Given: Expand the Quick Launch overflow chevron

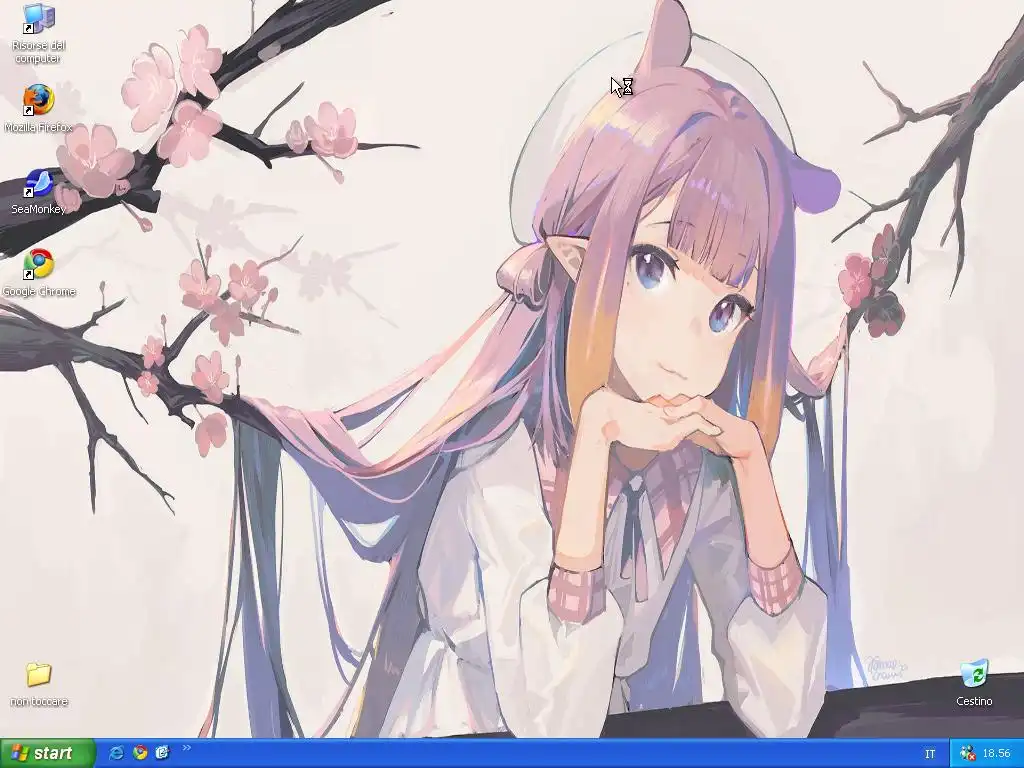Looking at the screenshot, I should pyautogui.click(x=187, y=748).
